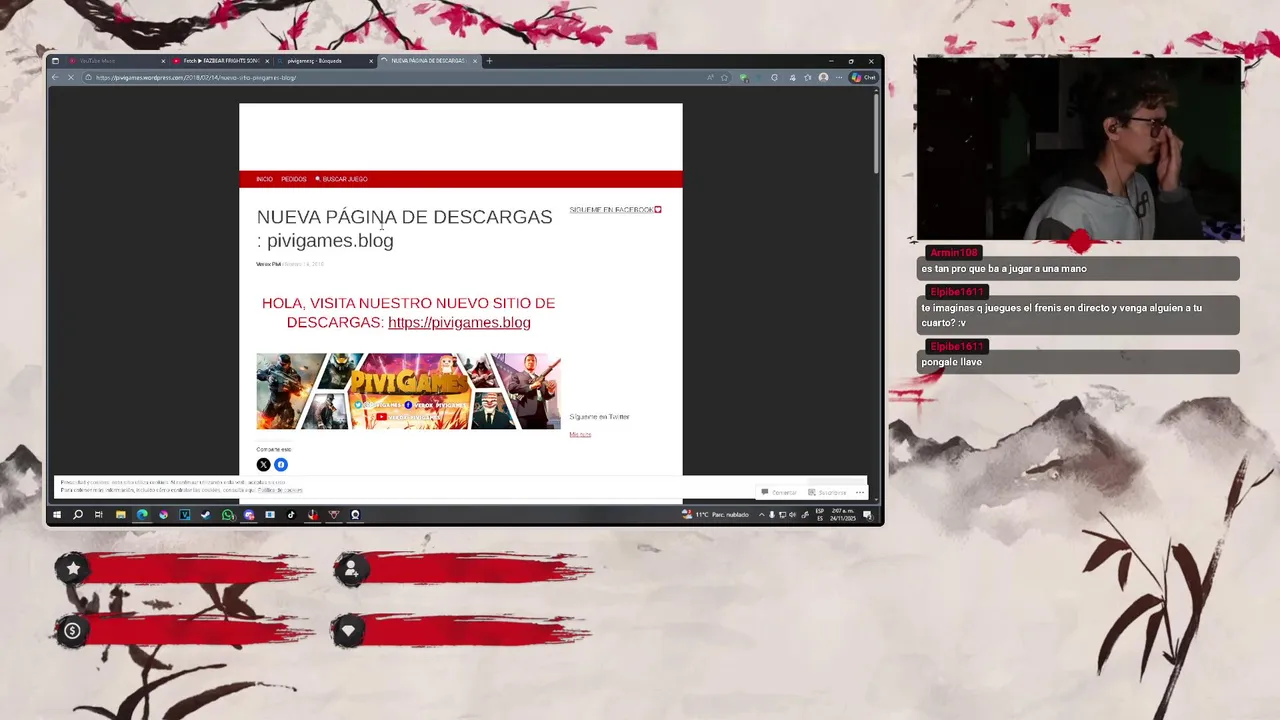Click the SIGUEME EN FACEBOOK heading

pyautogui.click(x=615, y=210)
